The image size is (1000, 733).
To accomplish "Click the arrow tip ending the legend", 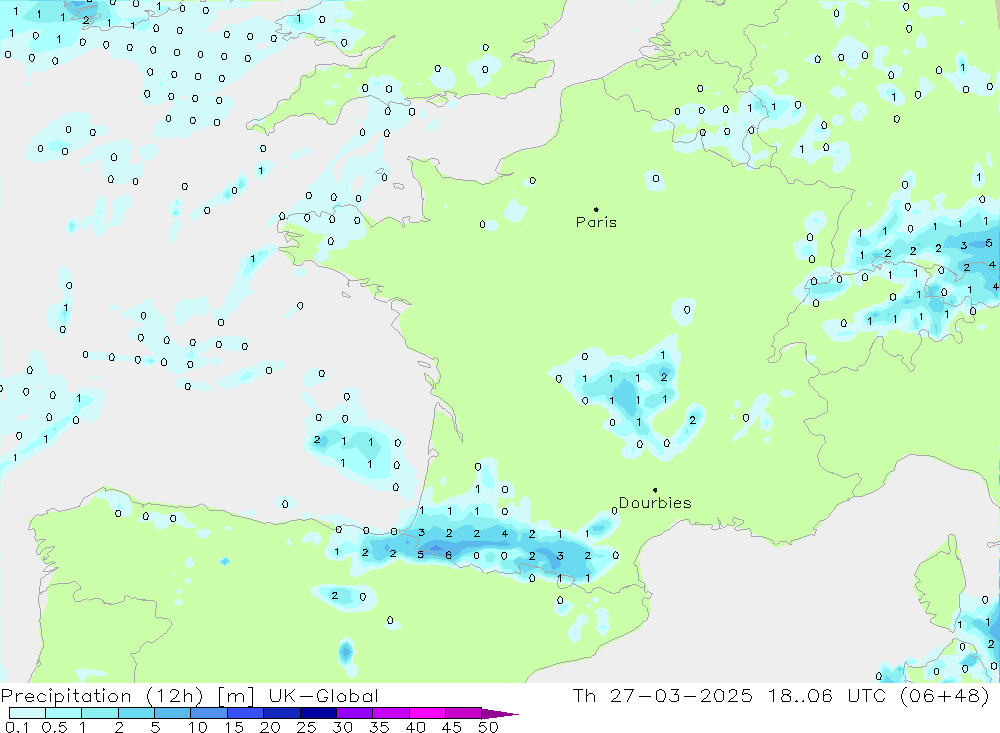I will [500, 714].
